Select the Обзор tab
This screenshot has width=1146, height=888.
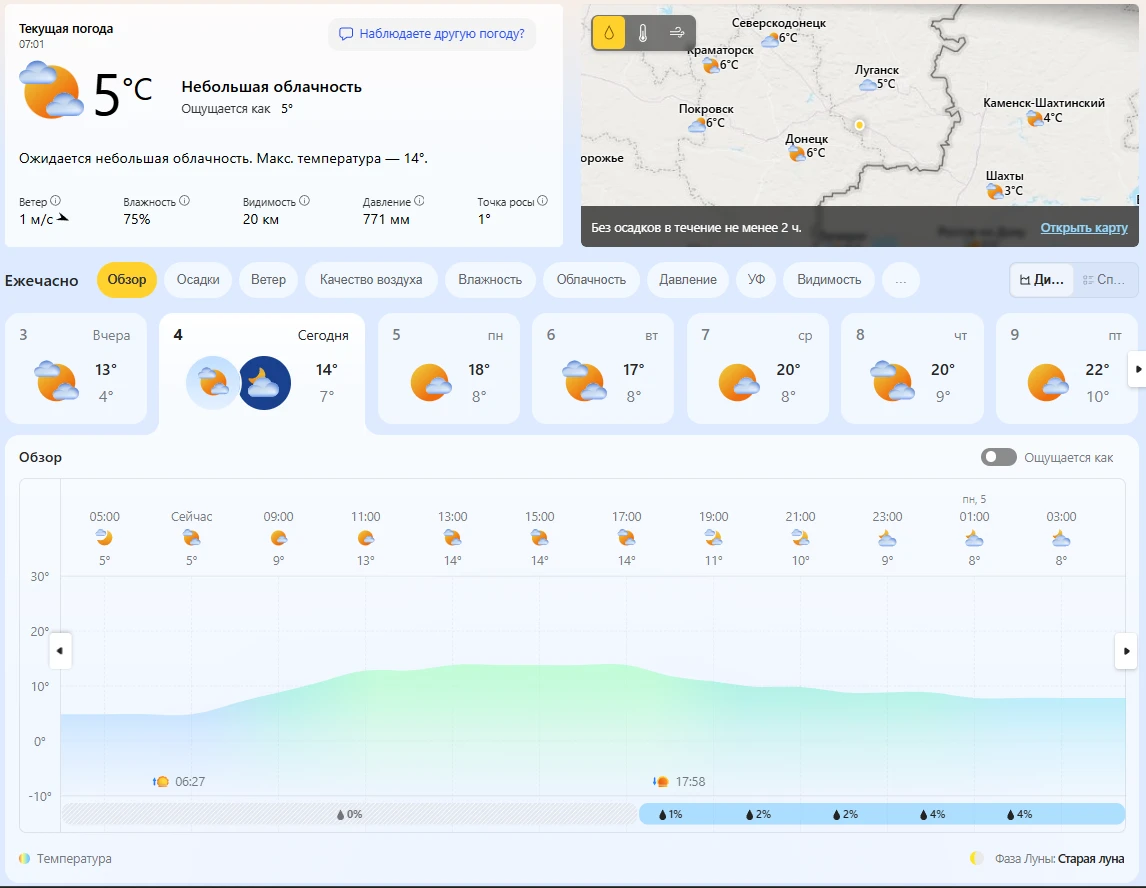(127, 280)
